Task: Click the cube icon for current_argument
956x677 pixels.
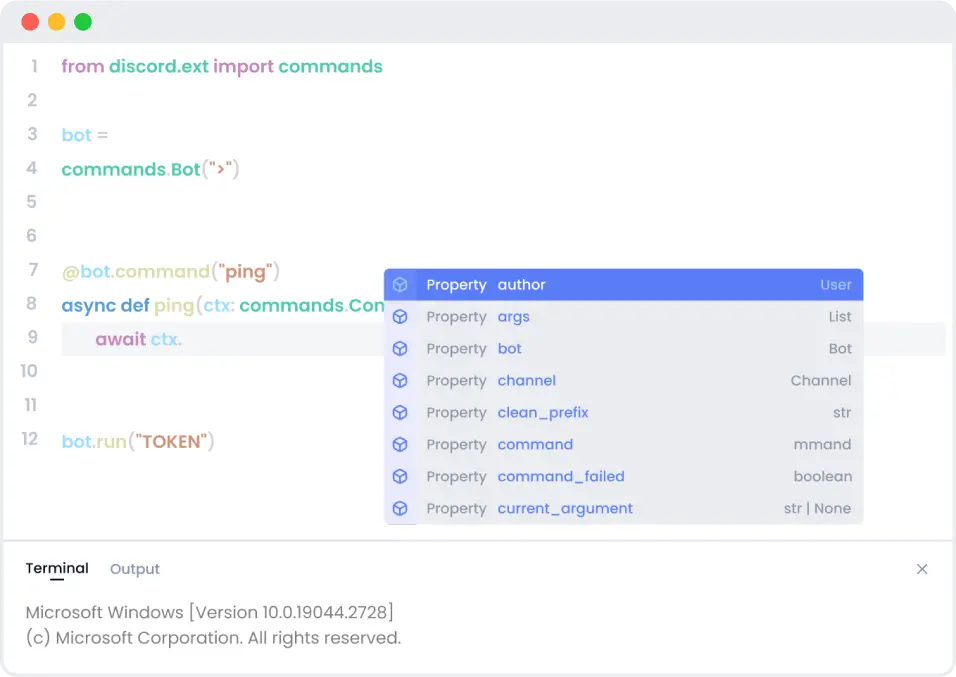Action: [x=400, y=509]
